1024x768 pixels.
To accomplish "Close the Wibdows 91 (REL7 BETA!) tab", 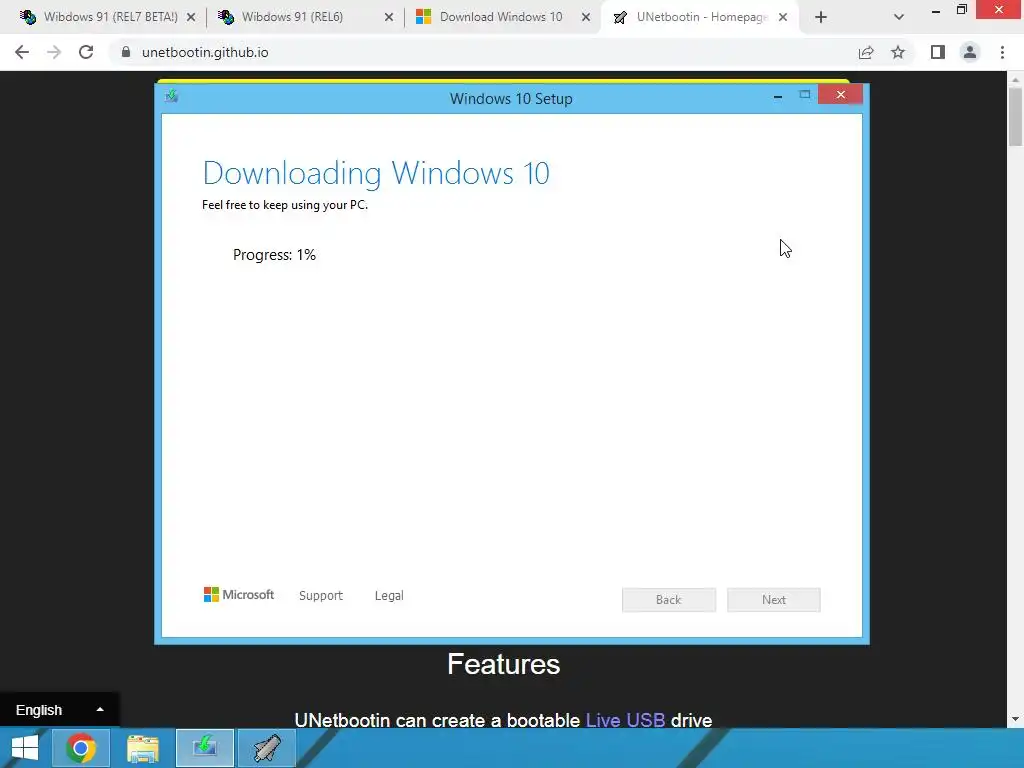I will [191, 18].
